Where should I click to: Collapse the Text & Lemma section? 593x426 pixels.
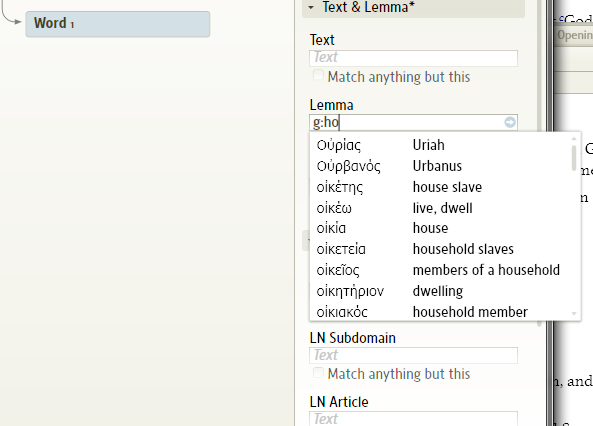(x=311, y=7)
